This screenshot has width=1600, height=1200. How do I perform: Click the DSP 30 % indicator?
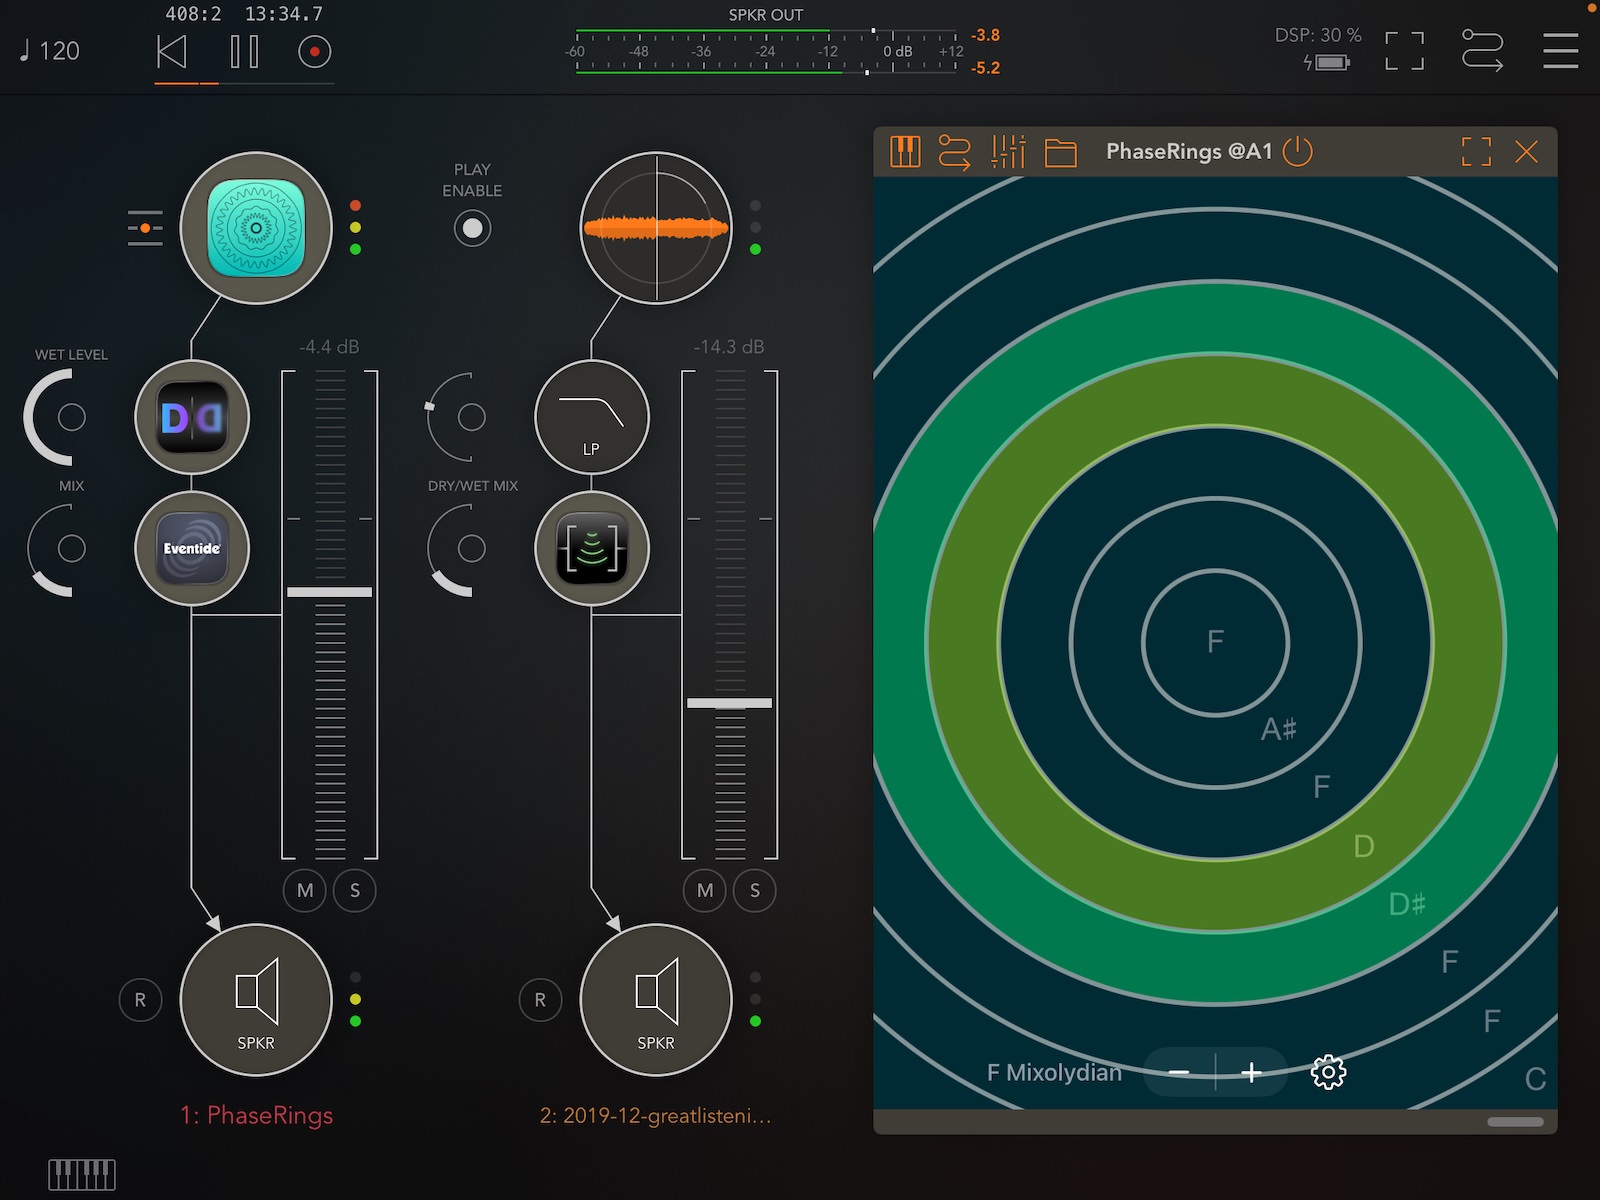(1318, 35)
